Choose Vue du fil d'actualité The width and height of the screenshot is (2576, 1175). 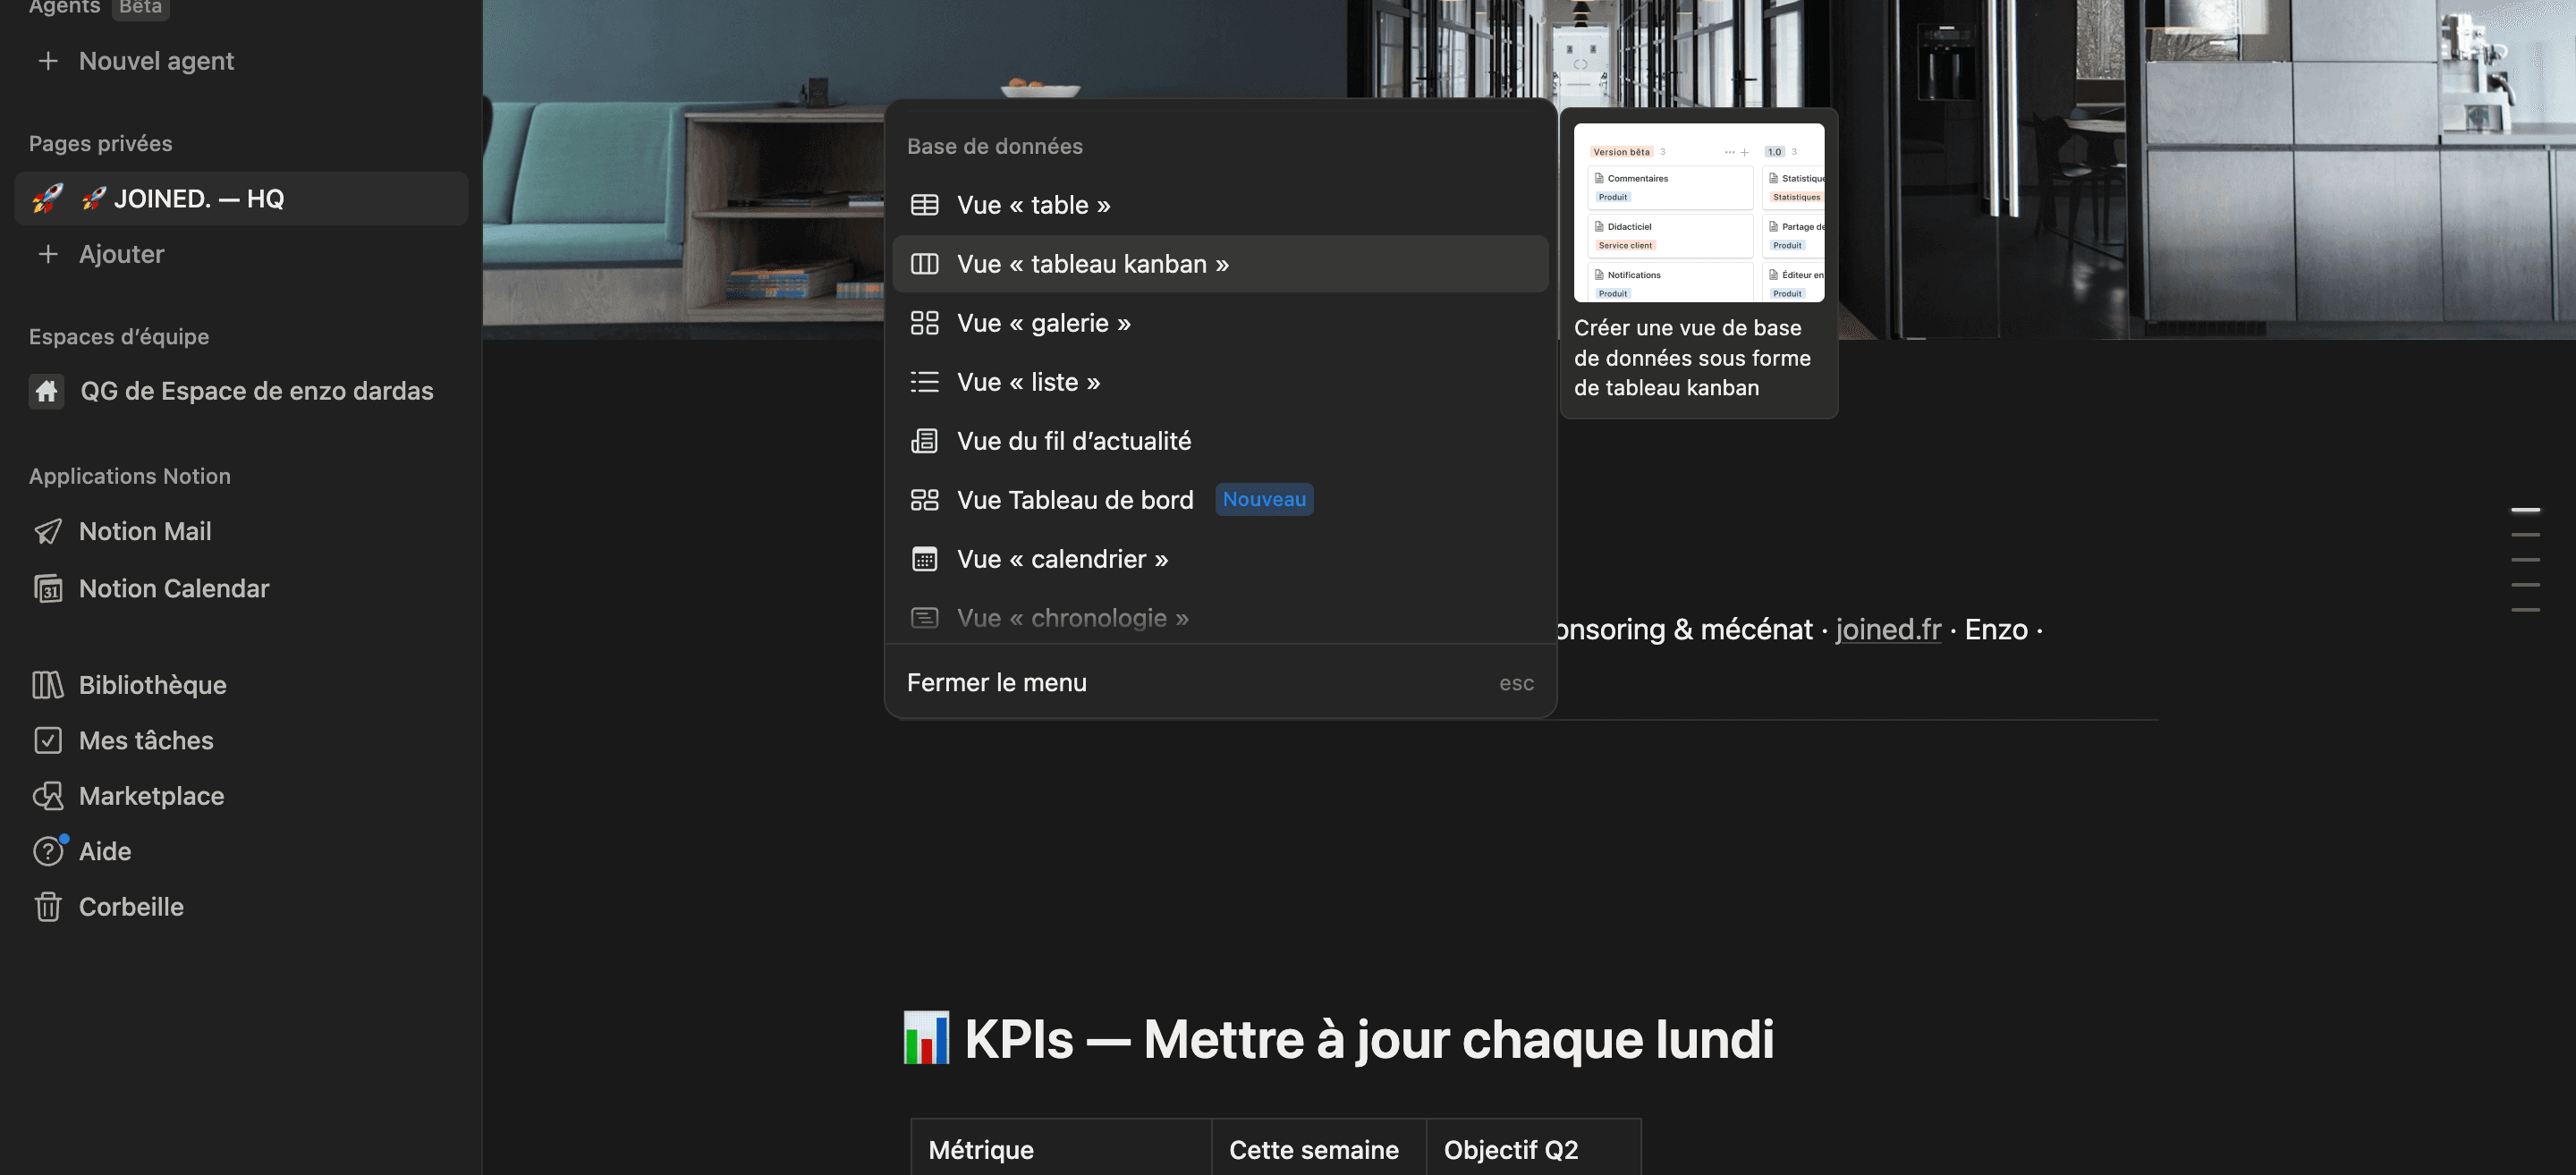point(1073,441)
